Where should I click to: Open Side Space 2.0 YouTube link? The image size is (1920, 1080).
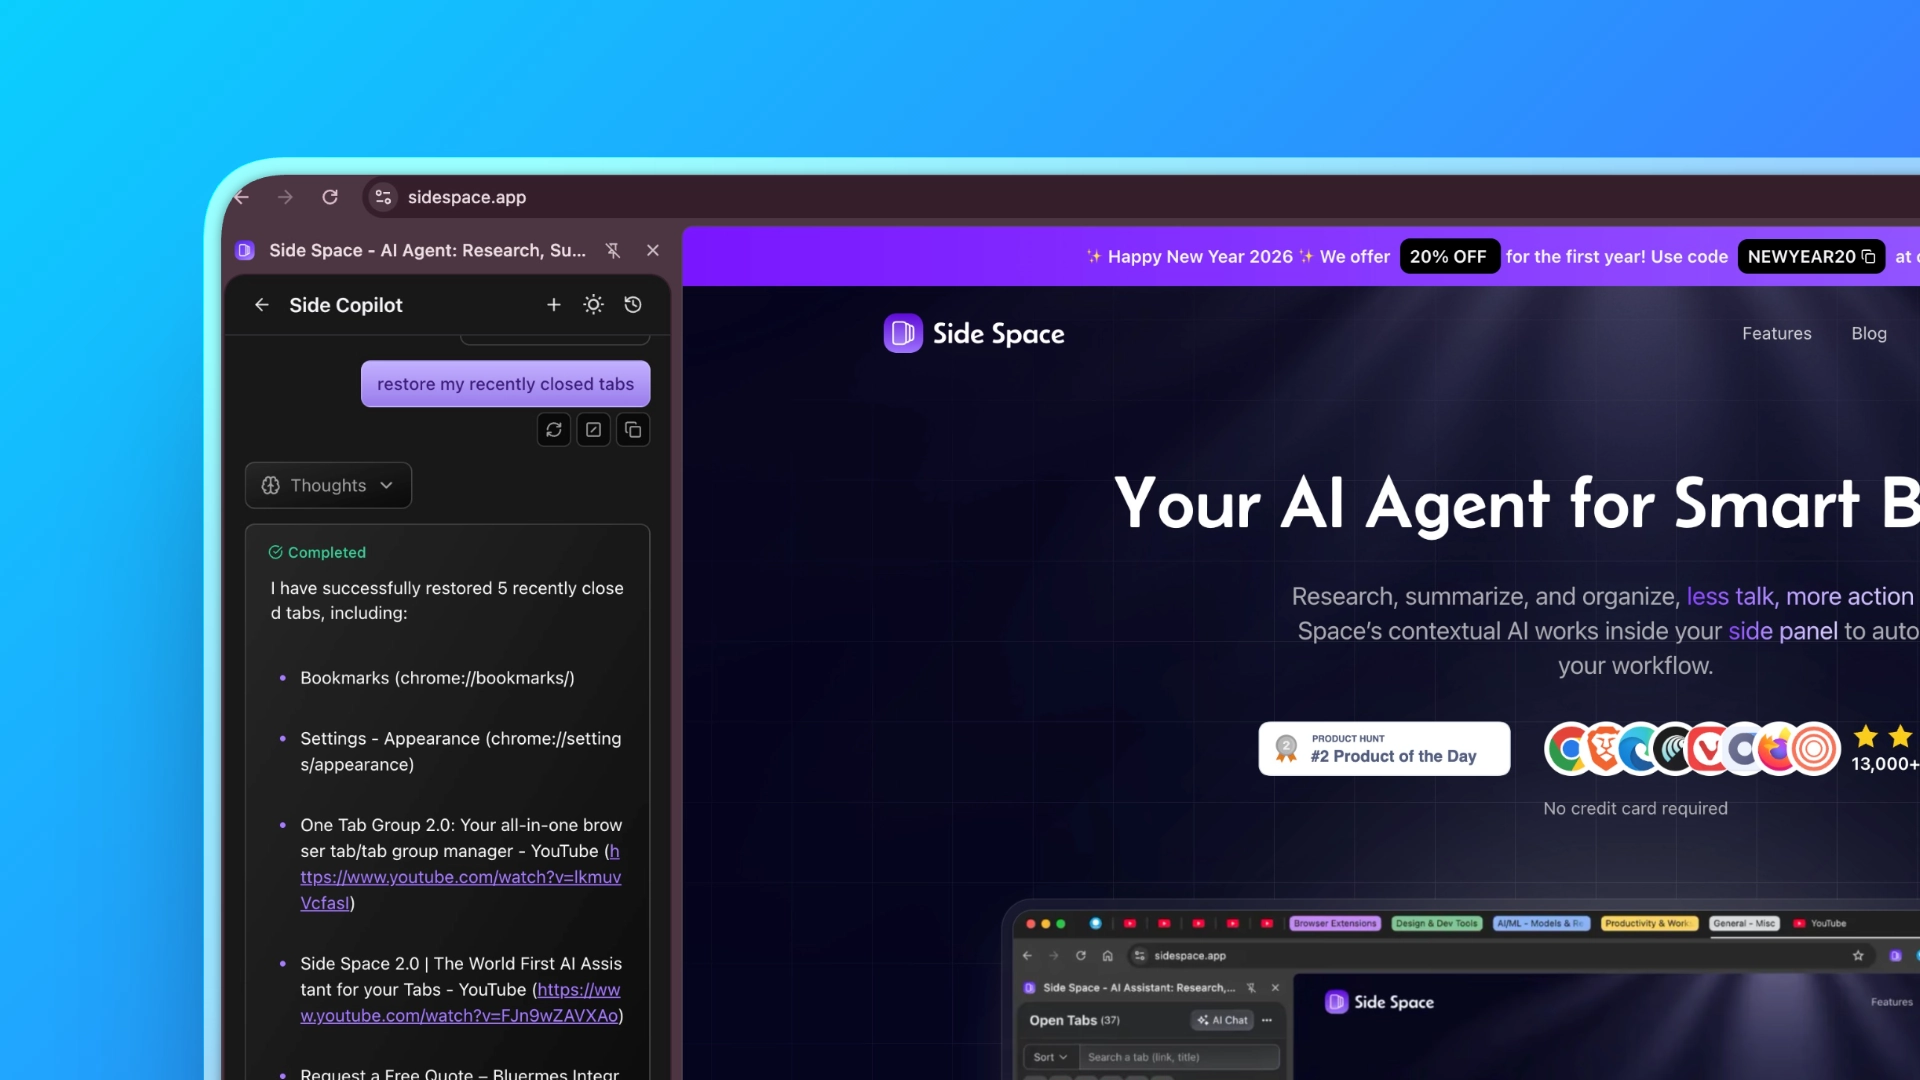459,1015
